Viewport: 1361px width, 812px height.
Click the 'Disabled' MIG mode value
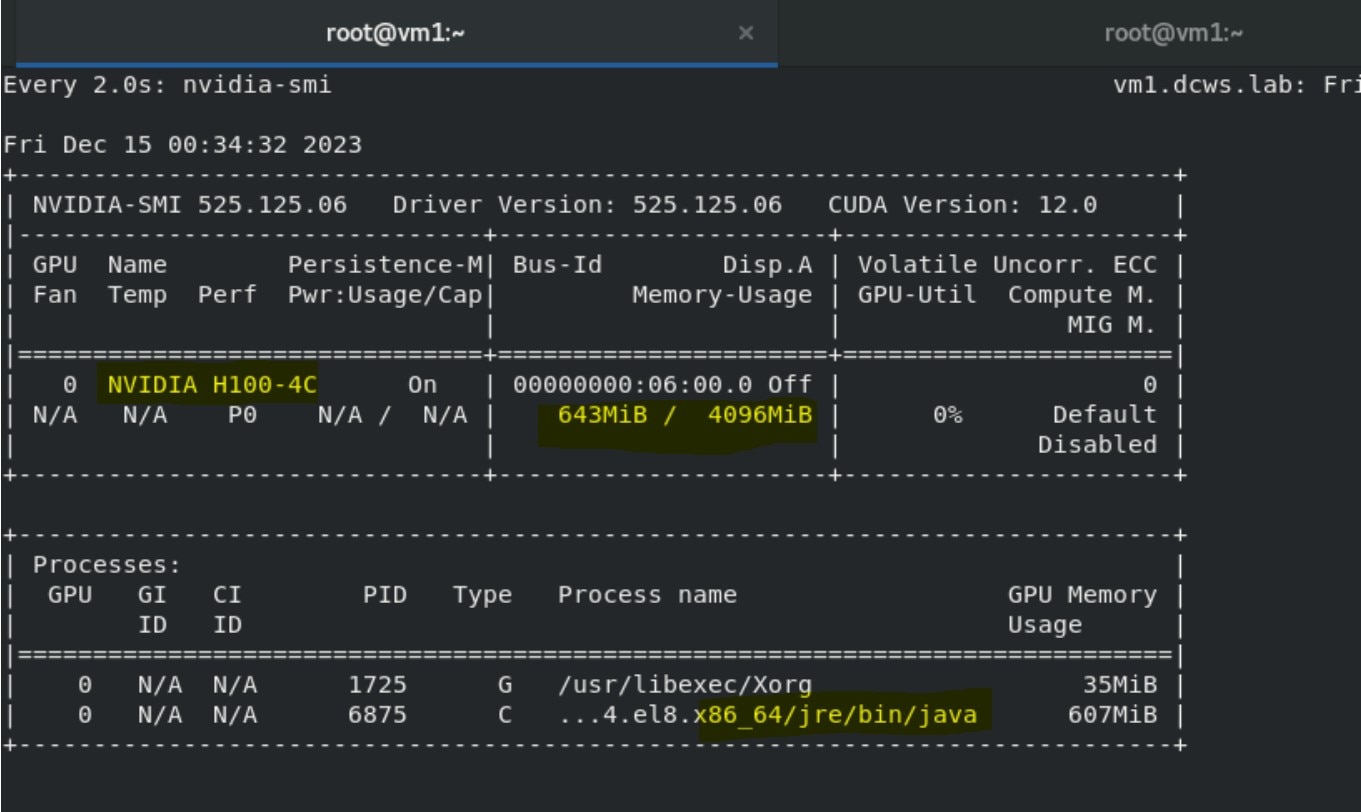(x=1097, y=445)
